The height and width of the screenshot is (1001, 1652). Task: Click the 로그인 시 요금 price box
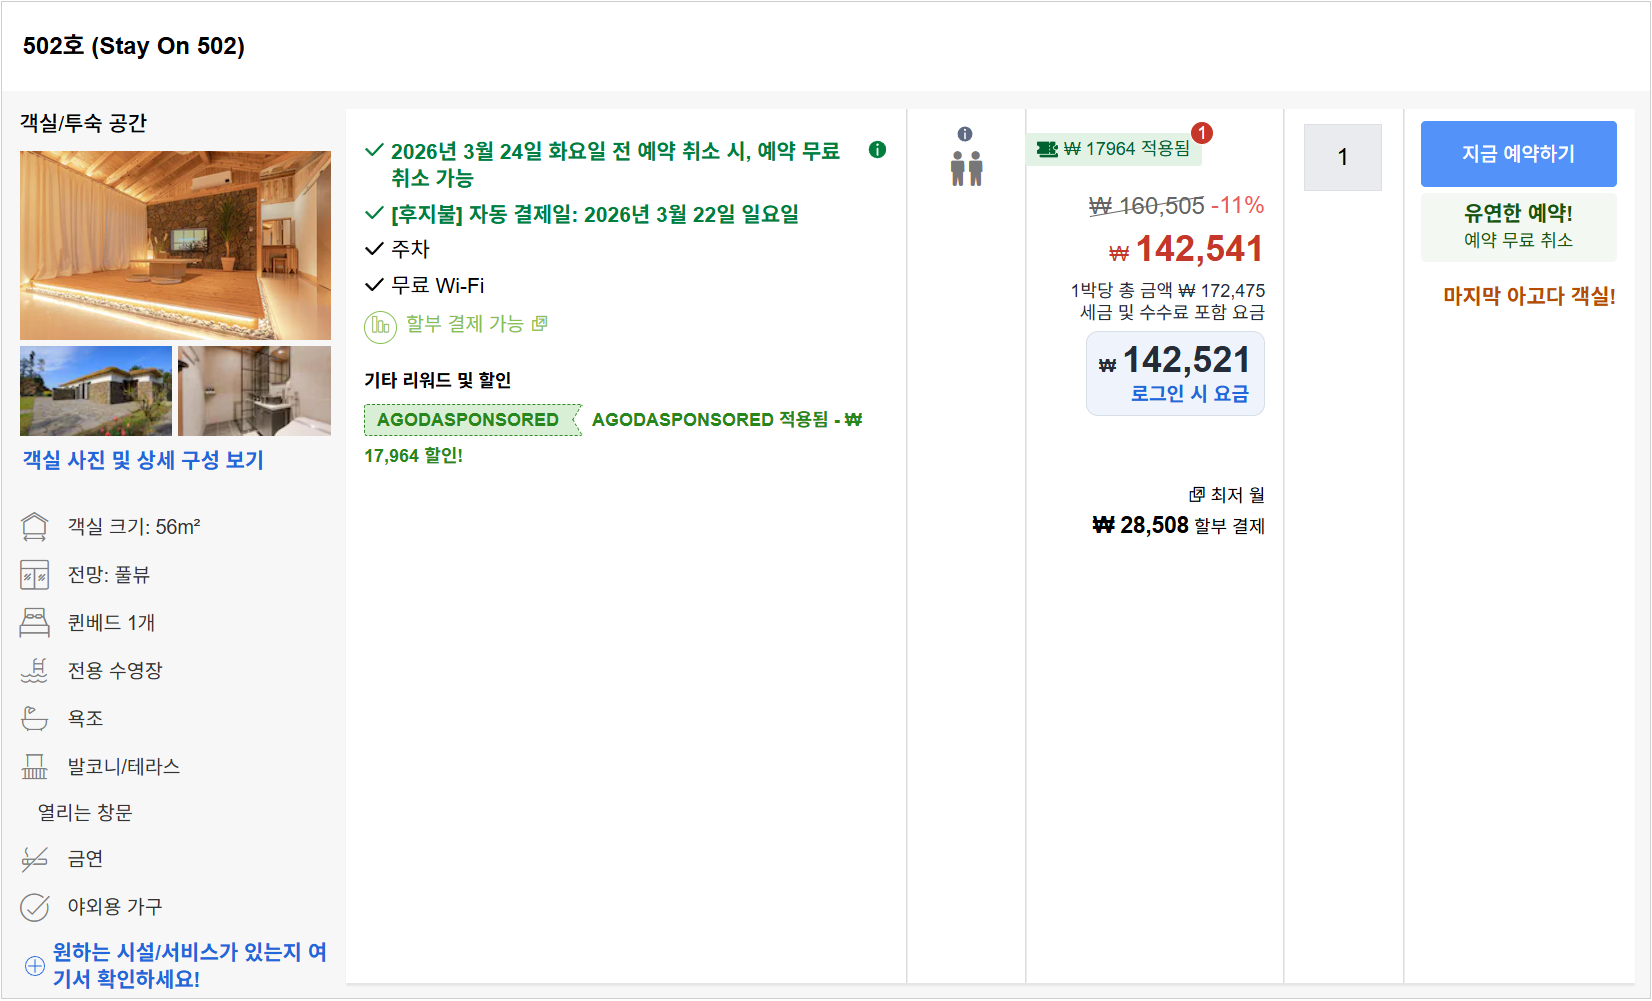(x=1175, y=373)
